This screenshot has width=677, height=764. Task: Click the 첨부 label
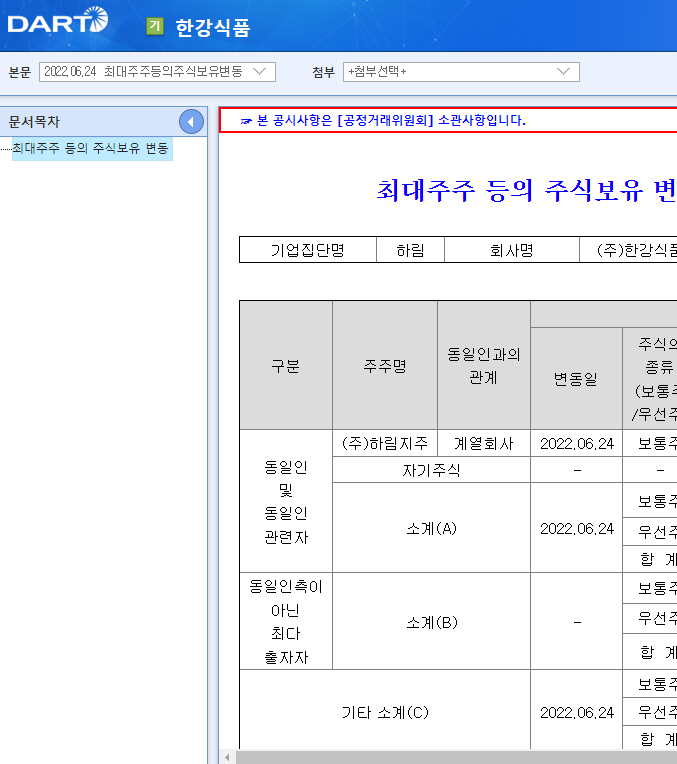(x=324, y=73)
